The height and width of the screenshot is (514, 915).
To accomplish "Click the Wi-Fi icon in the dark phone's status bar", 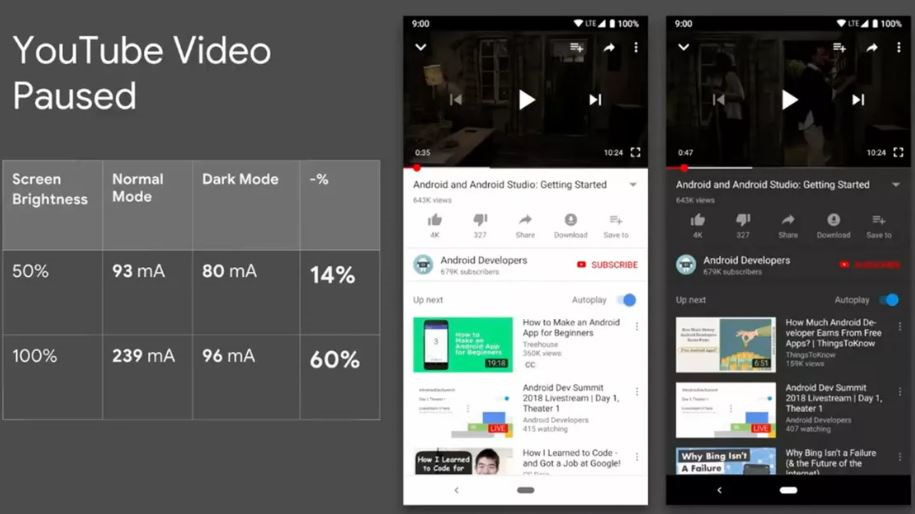I will (x=841, y=23).
